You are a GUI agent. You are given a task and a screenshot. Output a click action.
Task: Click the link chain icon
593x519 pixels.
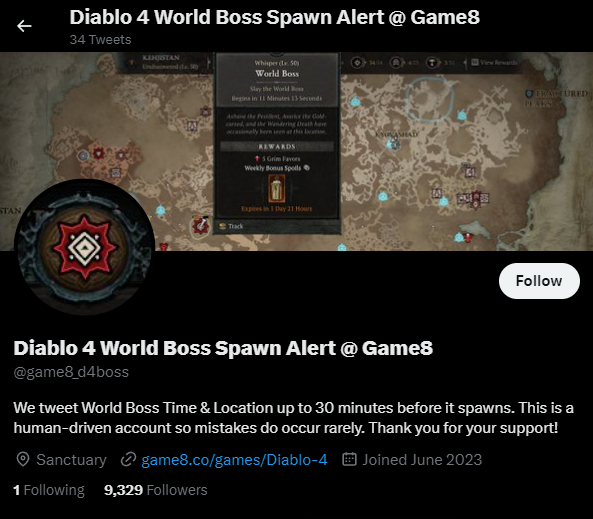[x=128, y=460]
